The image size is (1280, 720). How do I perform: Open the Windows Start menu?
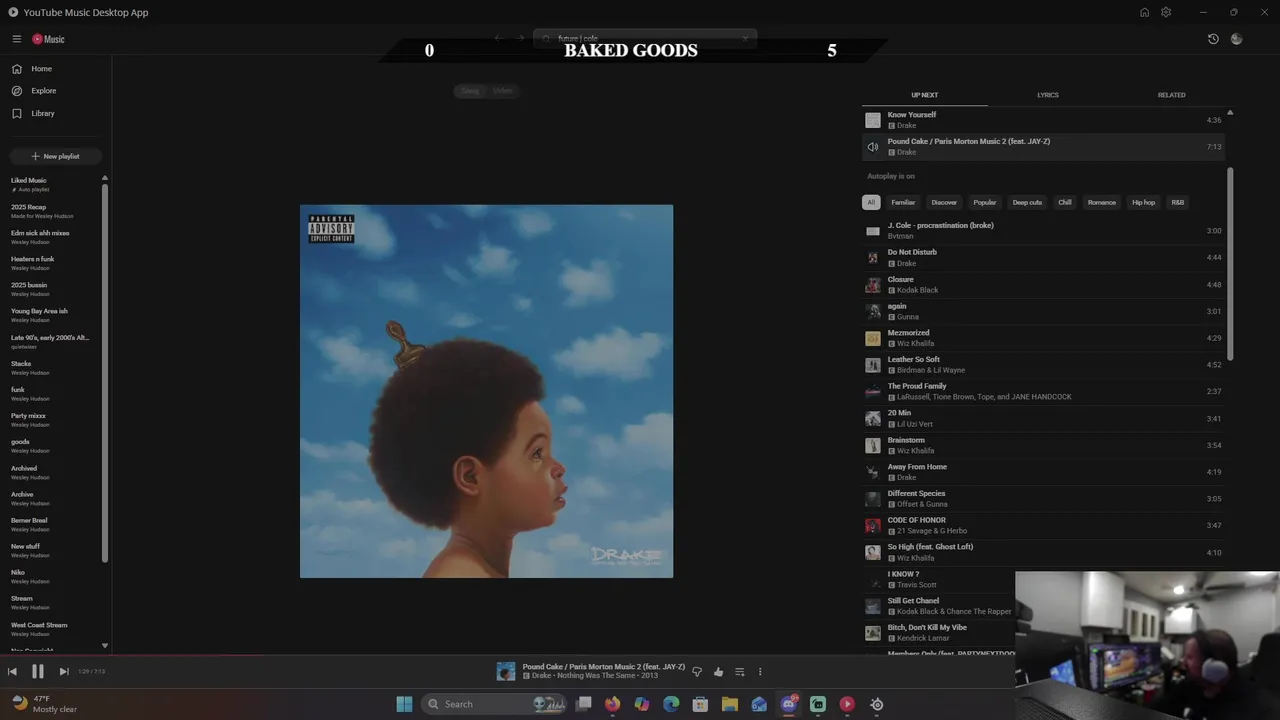point(404,704)
